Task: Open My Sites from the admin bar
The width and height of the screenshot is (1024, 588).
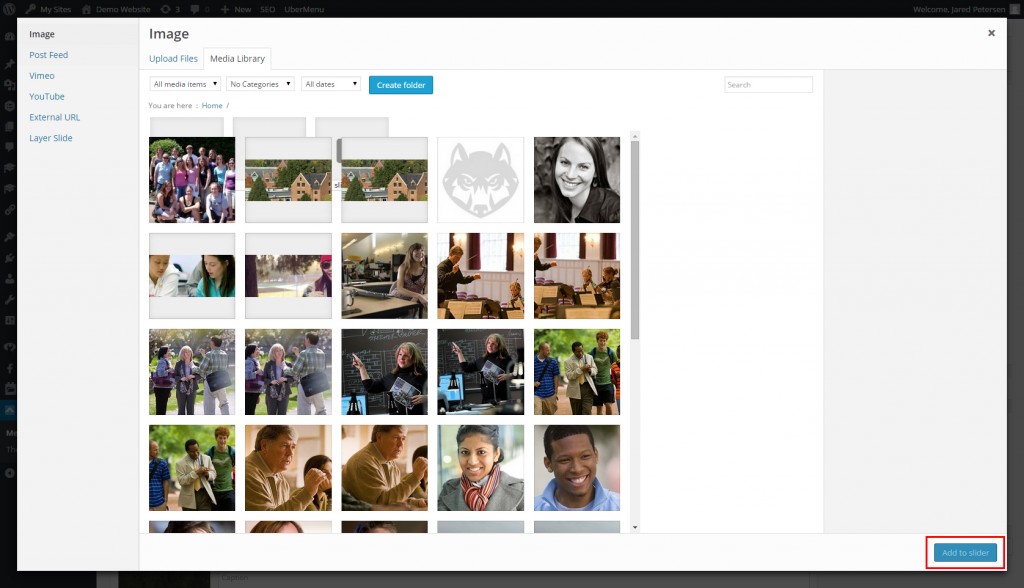Action: [x=48, y=8]
